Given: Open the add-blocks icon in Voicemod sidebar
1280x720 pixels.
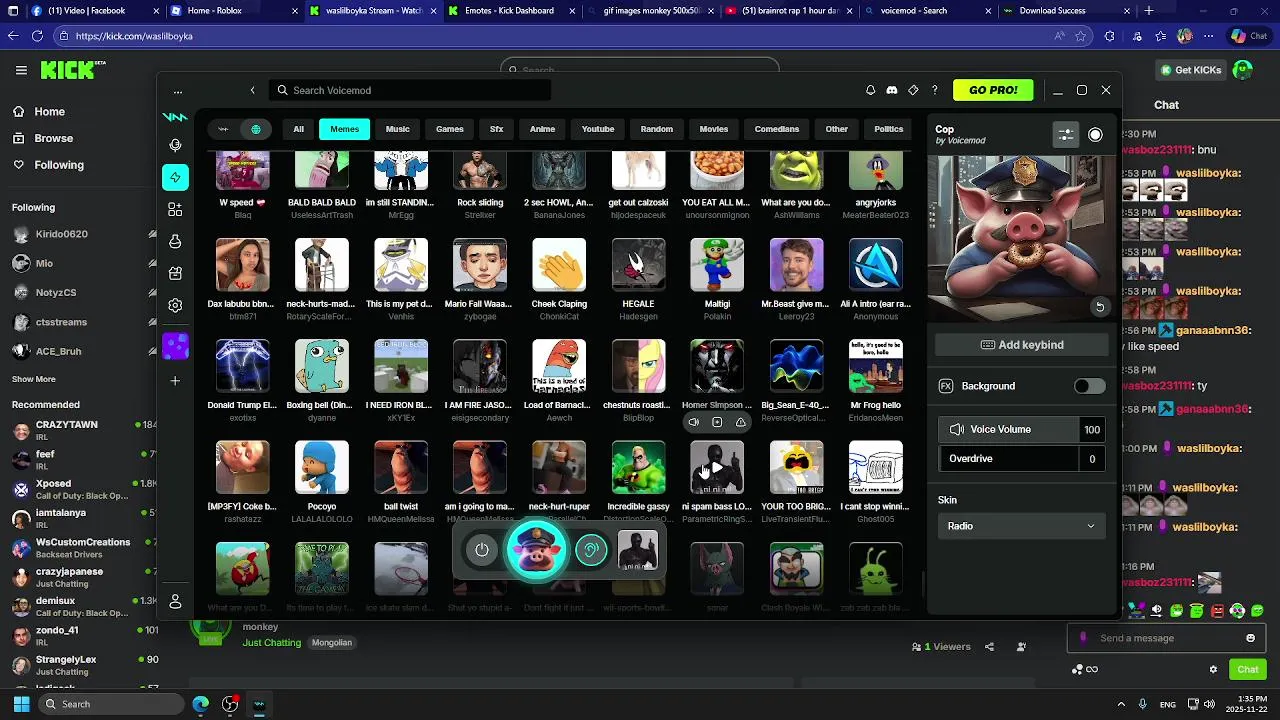Looking at the screenshot, I should 175,209.
